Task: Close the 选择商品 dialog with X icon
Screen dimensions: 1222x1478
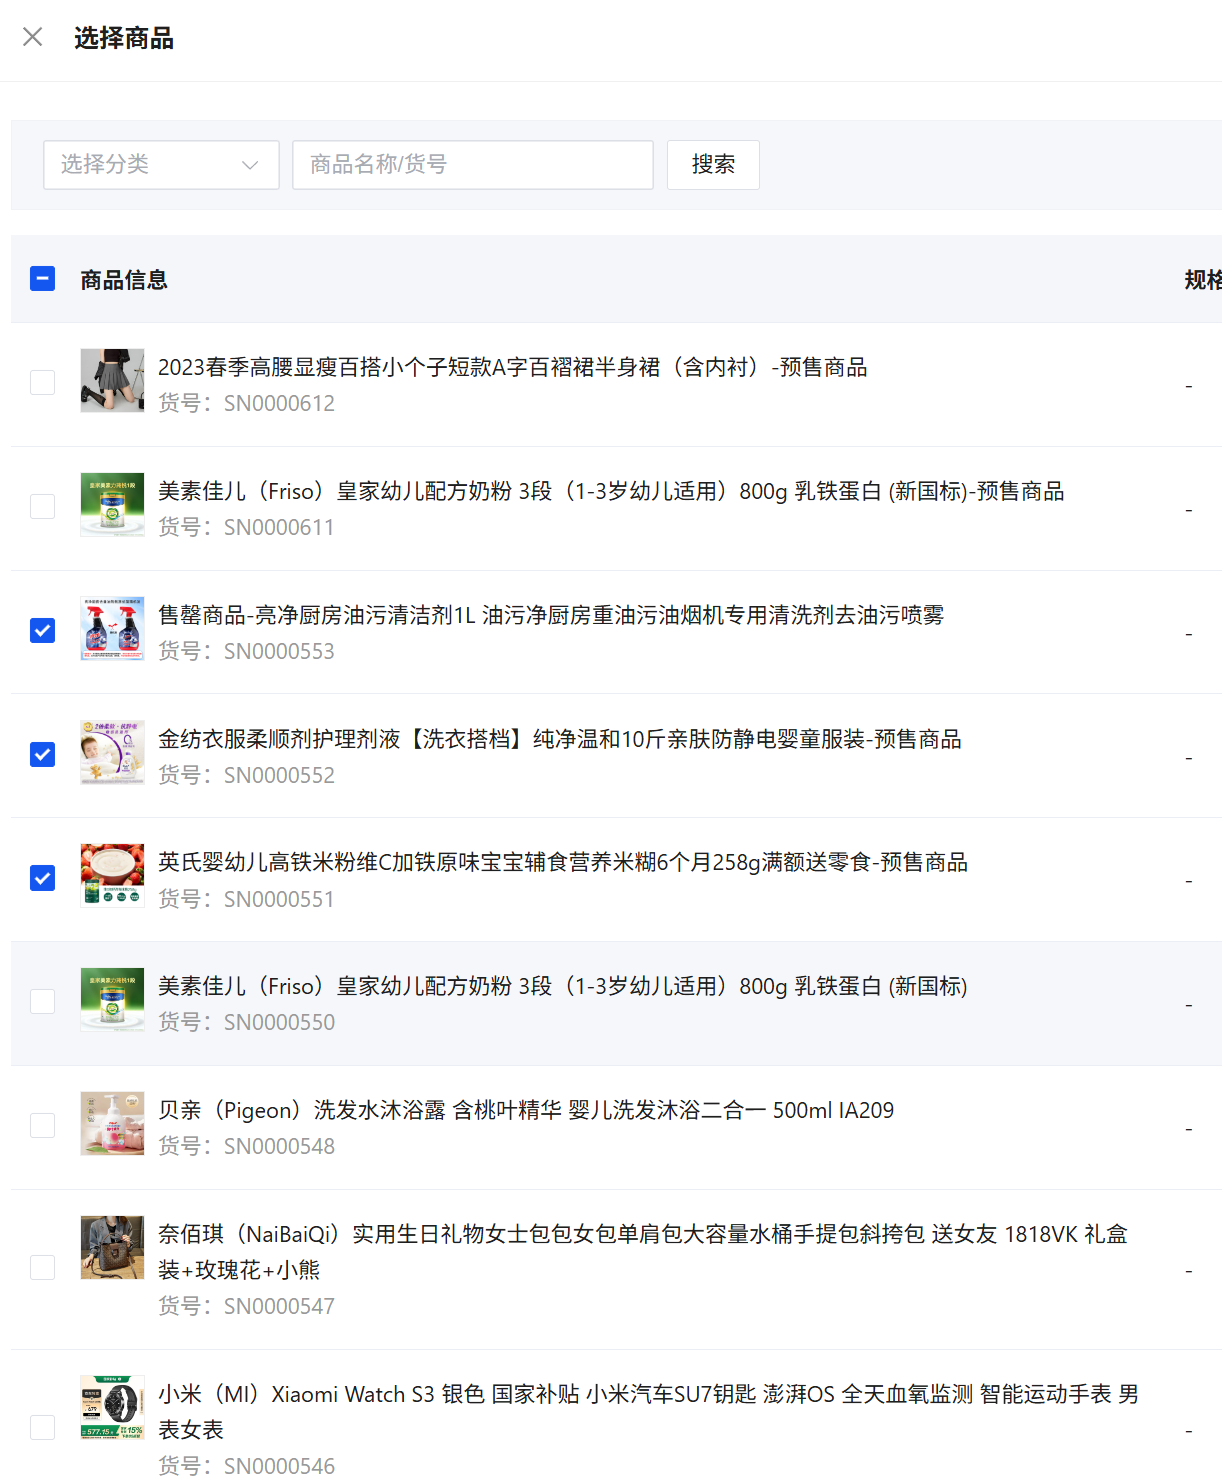Action: click(x=33, y=38)
